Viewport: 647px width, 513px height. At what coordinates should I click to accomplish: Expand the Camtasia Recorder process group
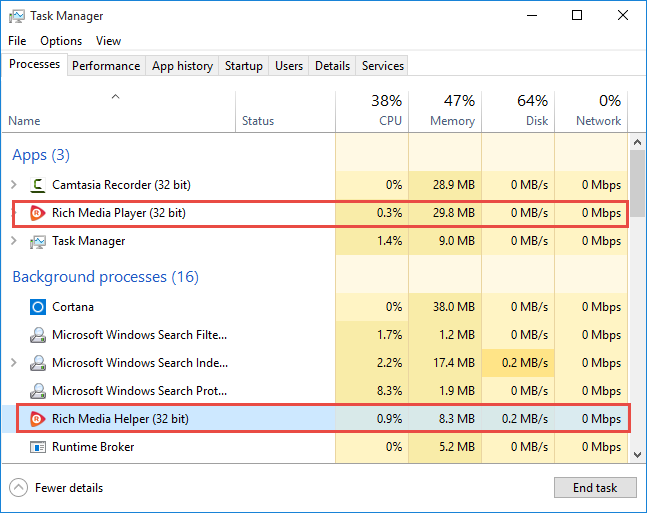14,185
